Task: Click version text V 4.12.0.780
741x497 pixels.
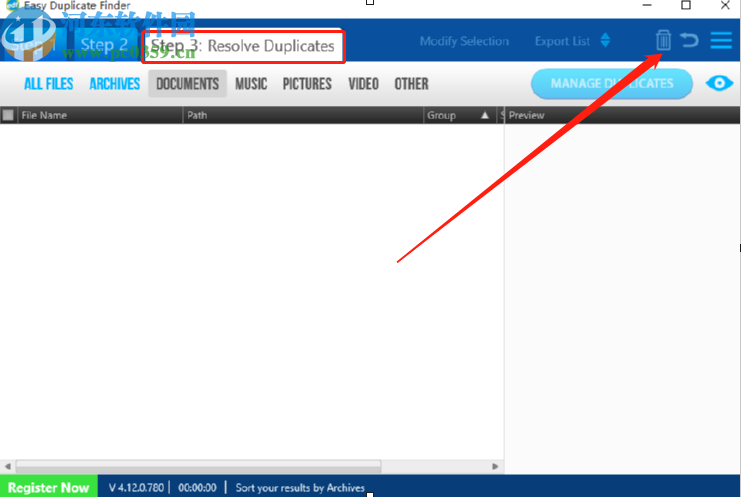Action: [136, 488]
